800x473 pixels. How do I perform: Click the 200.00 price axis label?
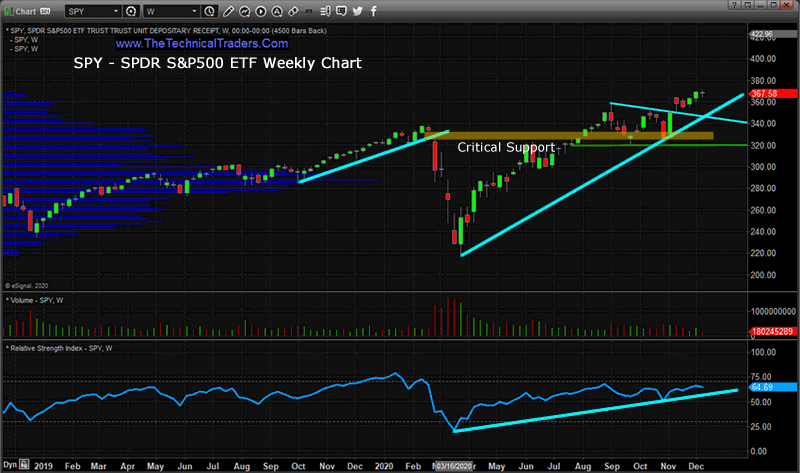763,275
